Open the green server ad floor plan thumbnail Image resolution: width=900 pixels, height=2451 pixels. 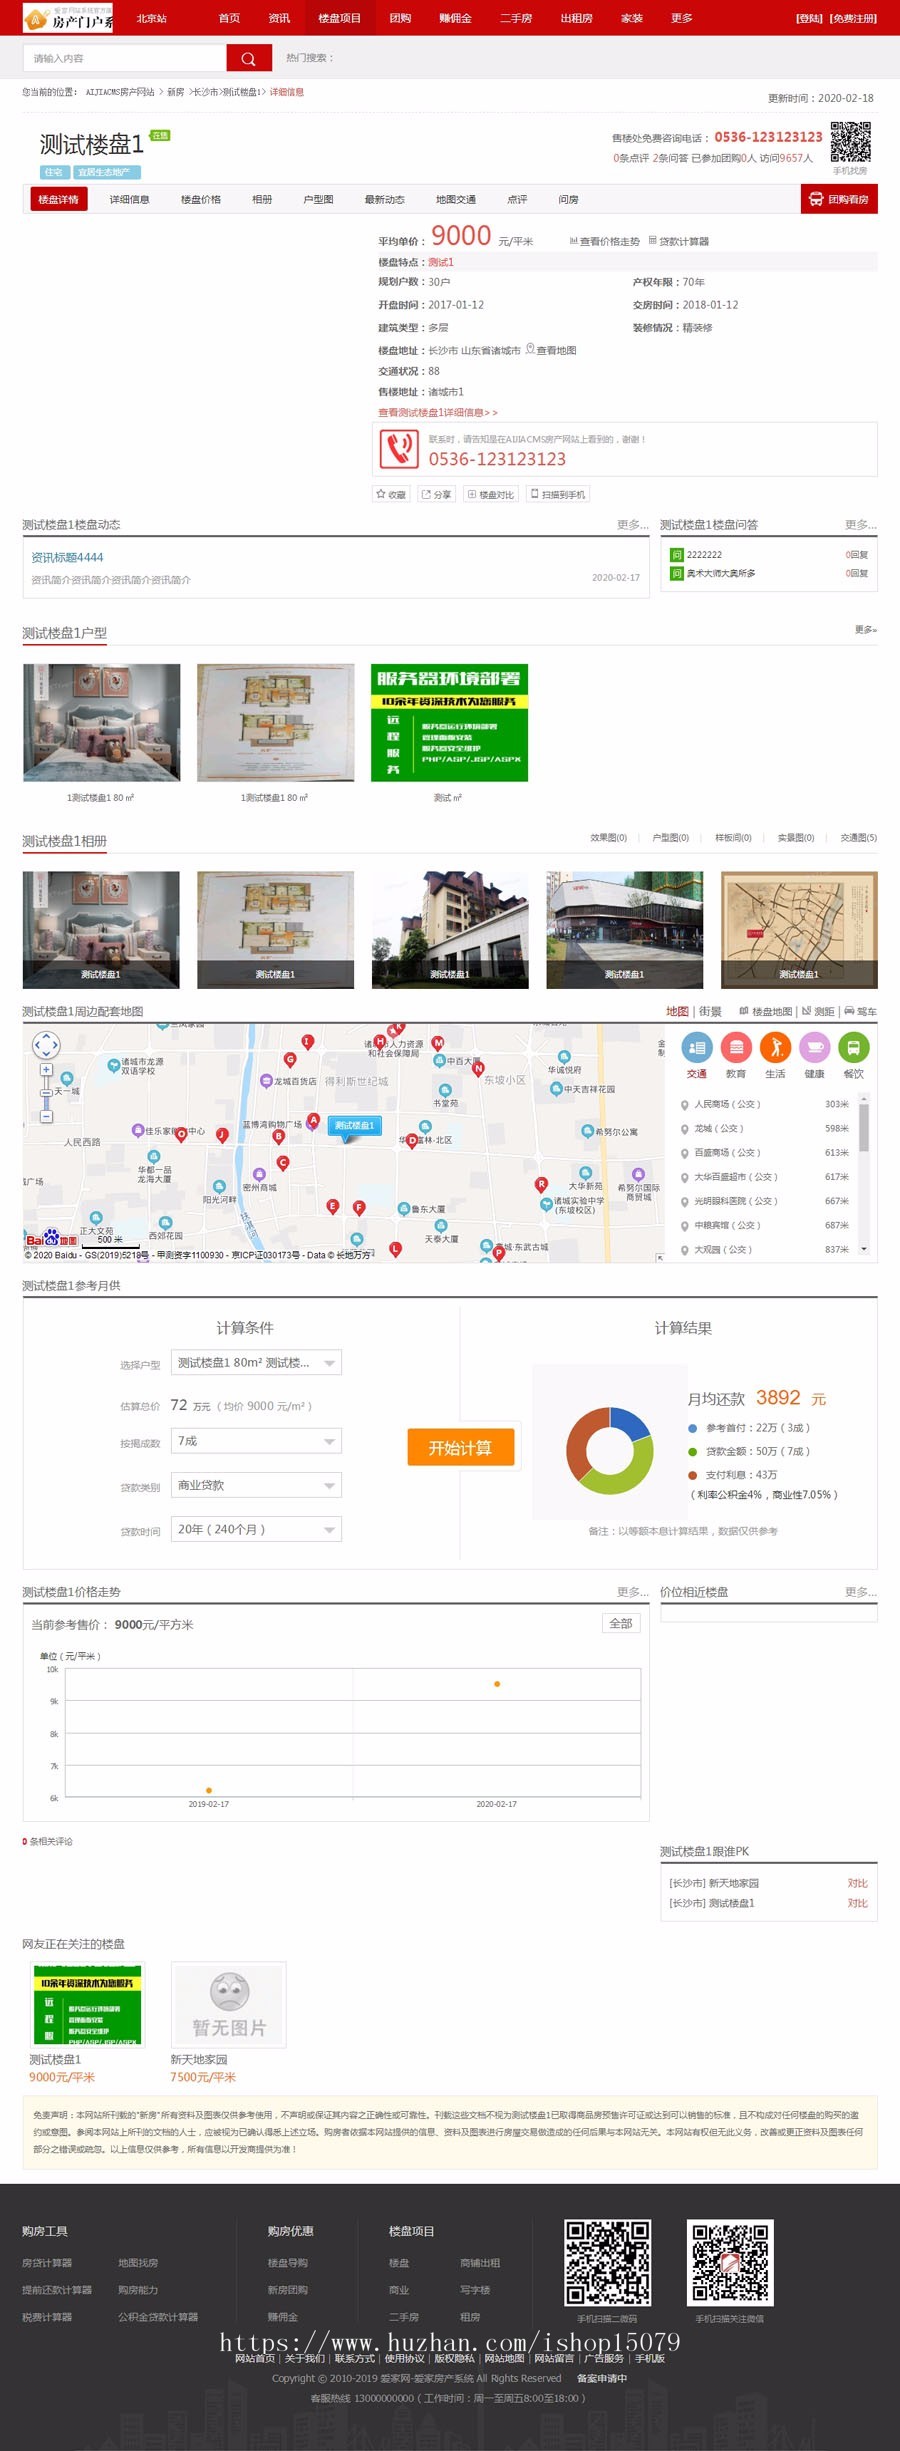(x=449, y=722)
